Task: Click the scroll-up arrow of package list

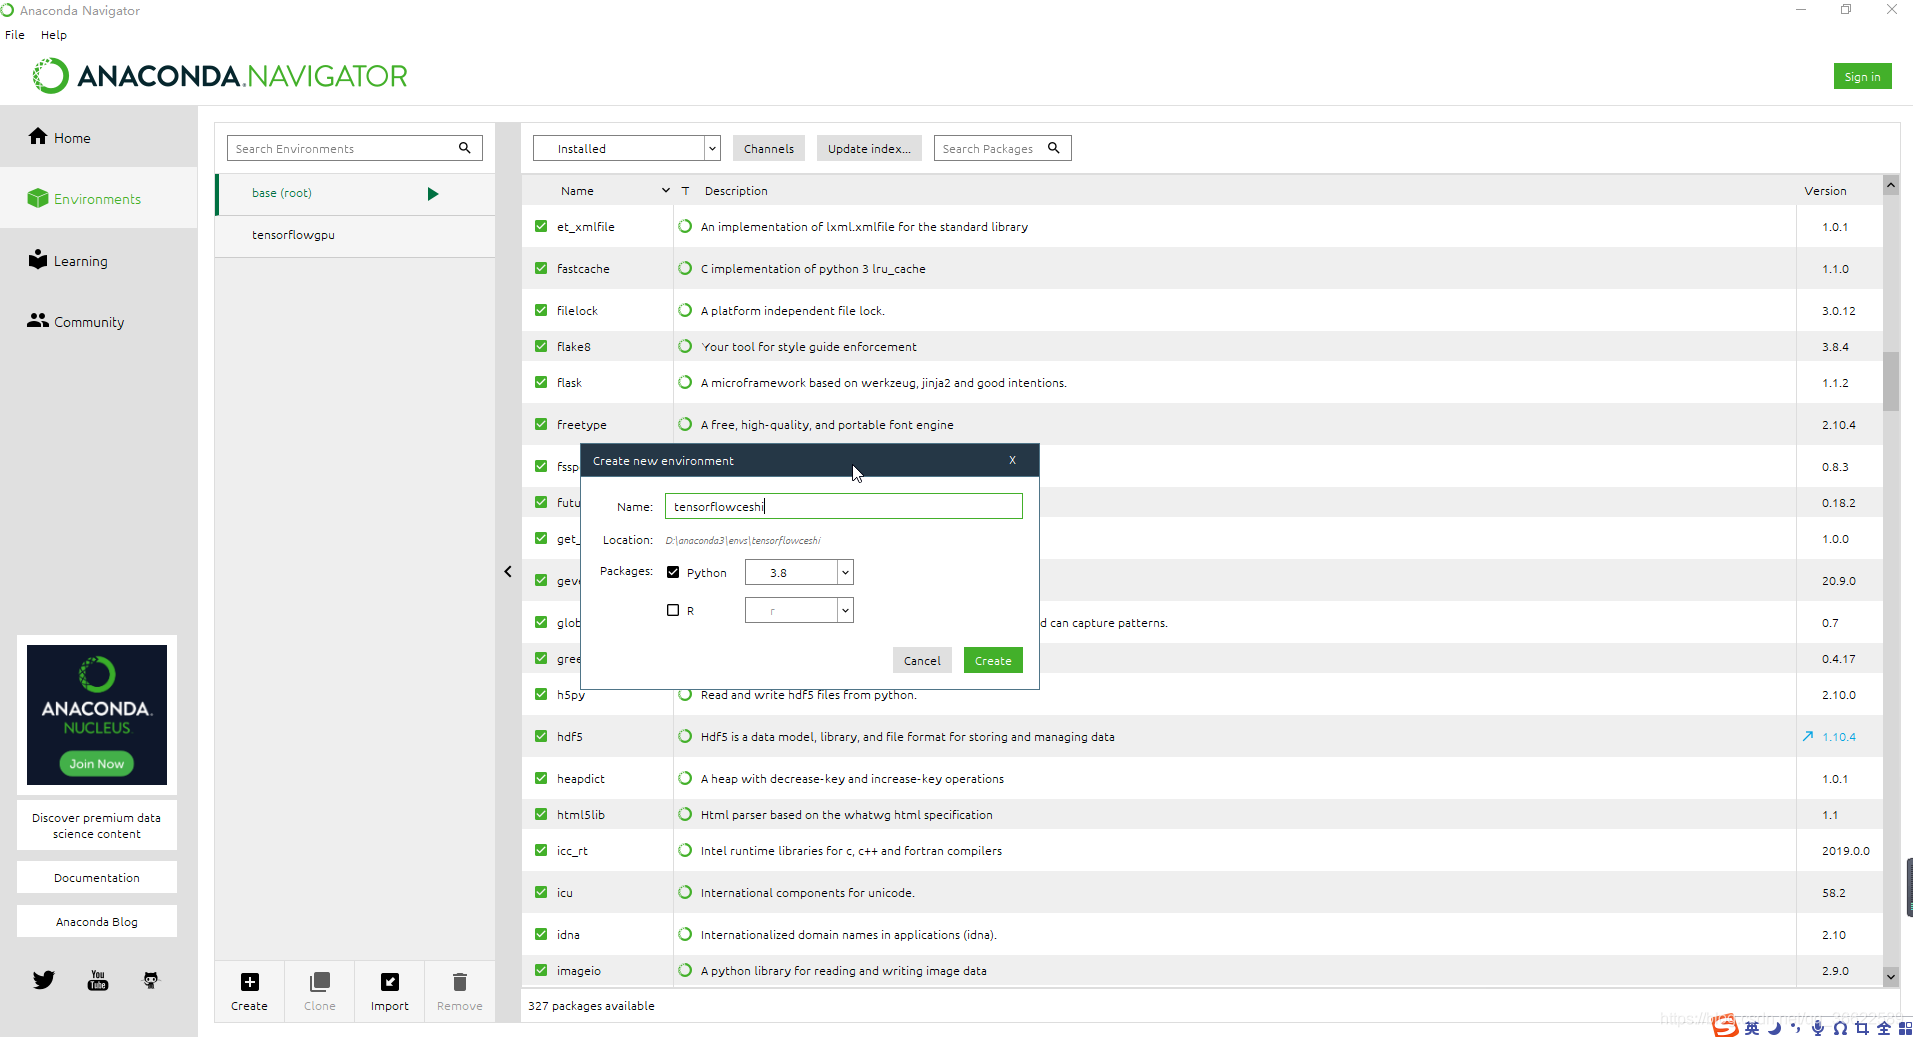Action: pos(1891,185)
